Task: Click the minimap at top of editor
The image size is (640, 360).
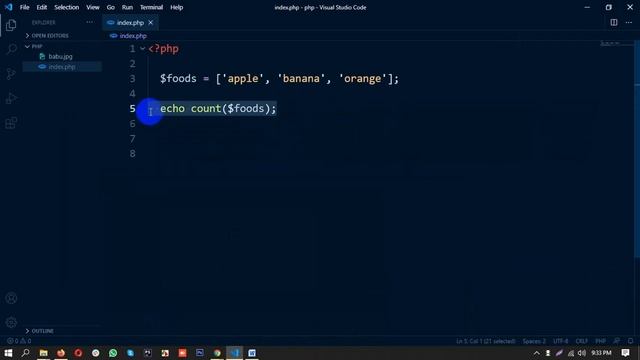Action: (611, 43)
